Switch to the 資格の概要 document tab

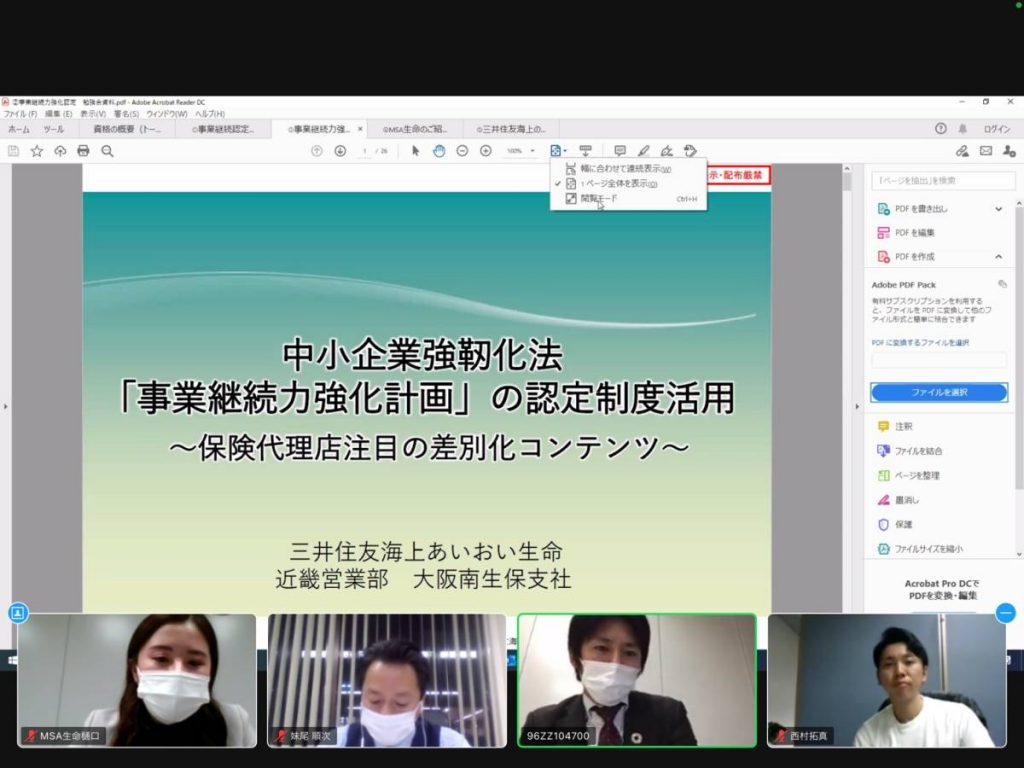[127, 129]
